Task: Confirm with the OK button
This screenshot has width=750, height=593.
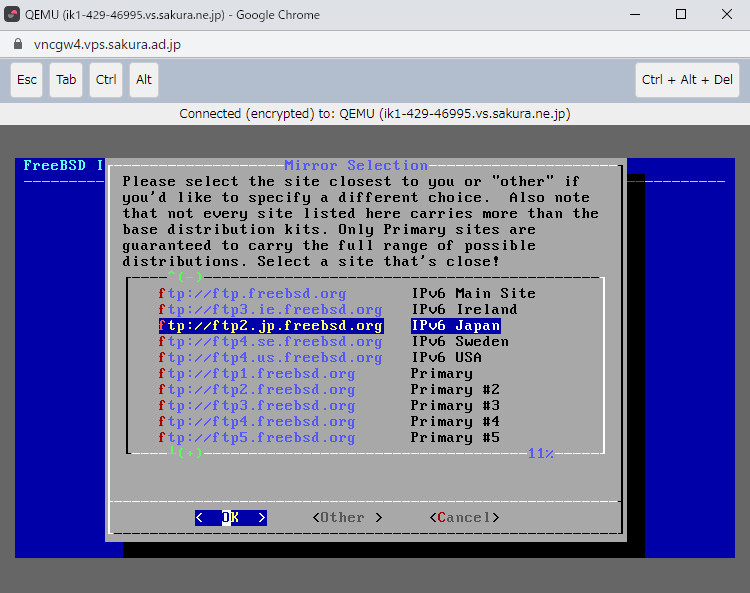Action: coord(231,518)
